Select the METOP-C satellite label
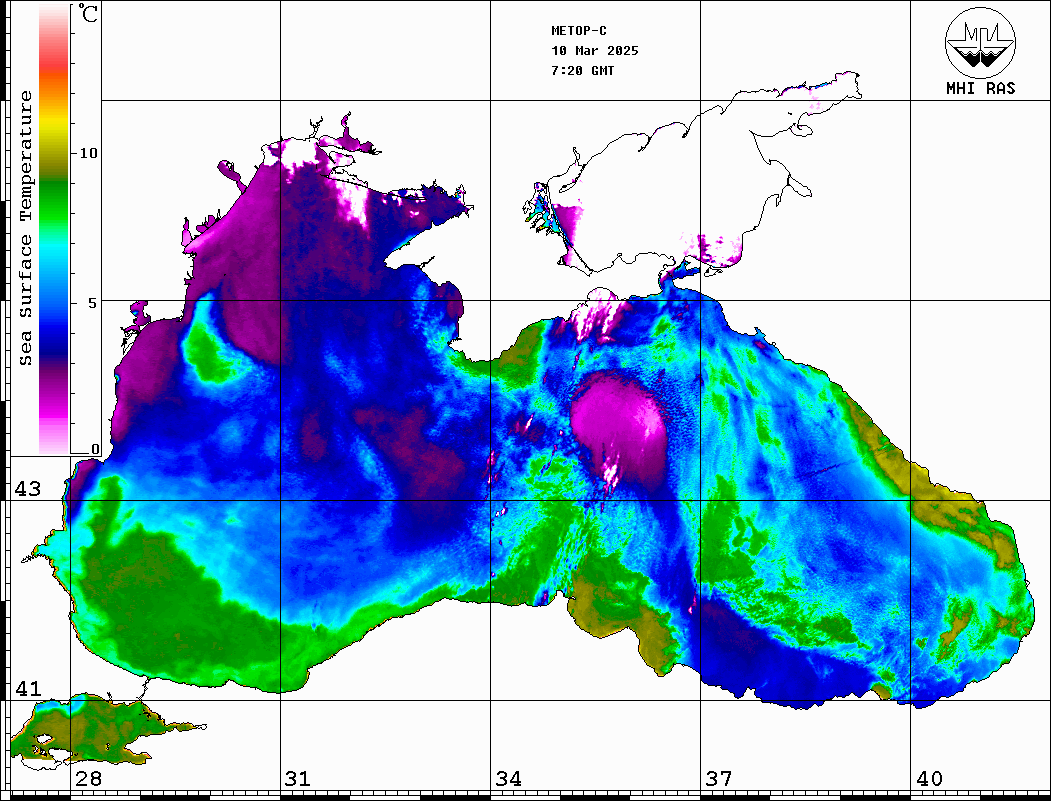 579,31
